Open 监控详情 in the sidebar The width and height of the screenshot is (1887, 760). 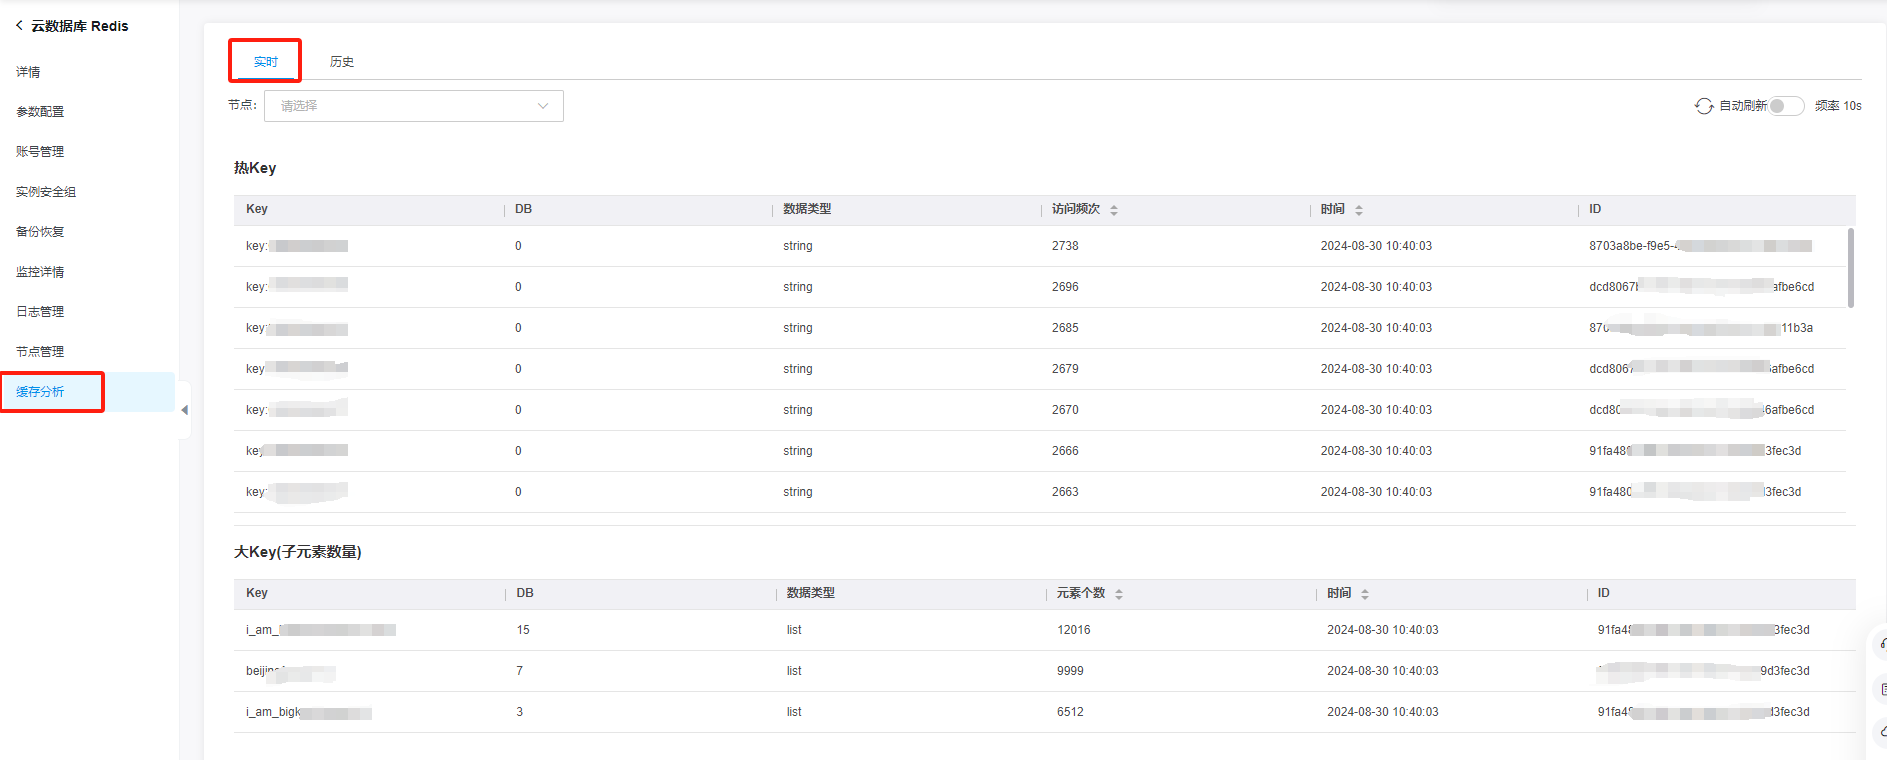click(40, 272)
